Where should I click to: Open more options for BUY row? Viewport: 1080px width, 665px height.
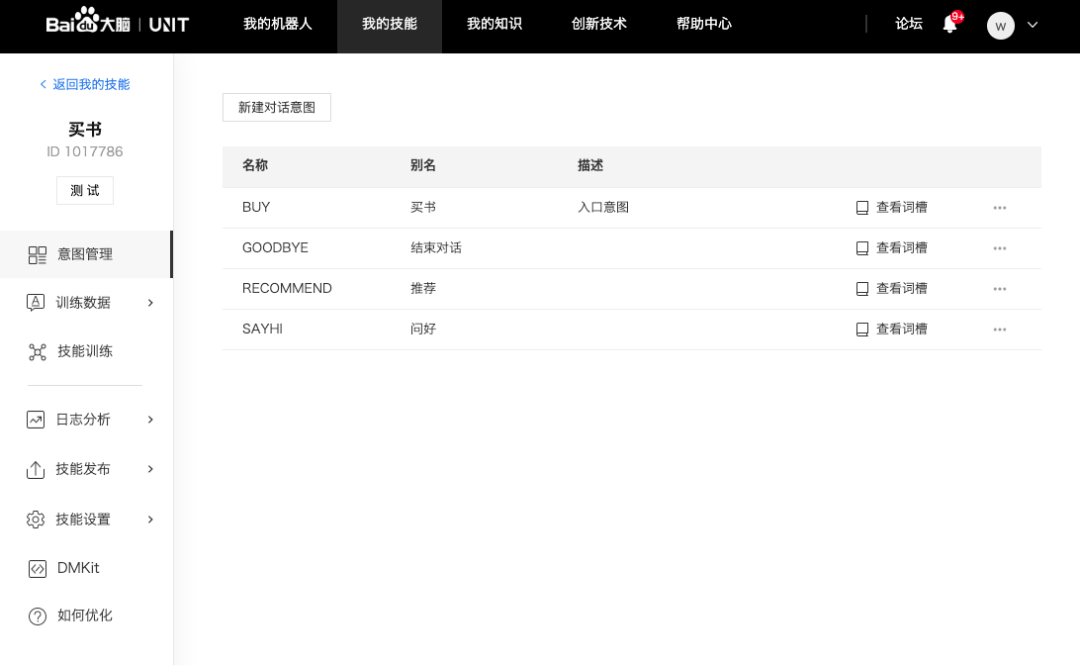[999, 208]
